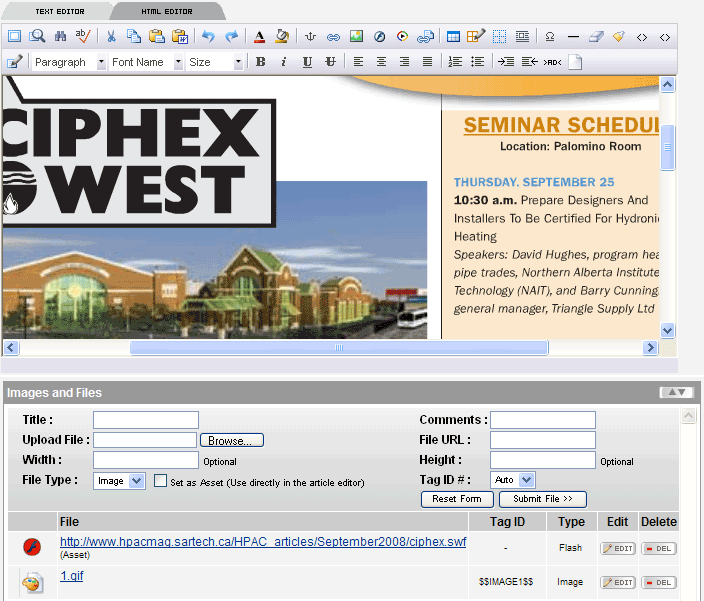Redo the last edit

point(231,36)
